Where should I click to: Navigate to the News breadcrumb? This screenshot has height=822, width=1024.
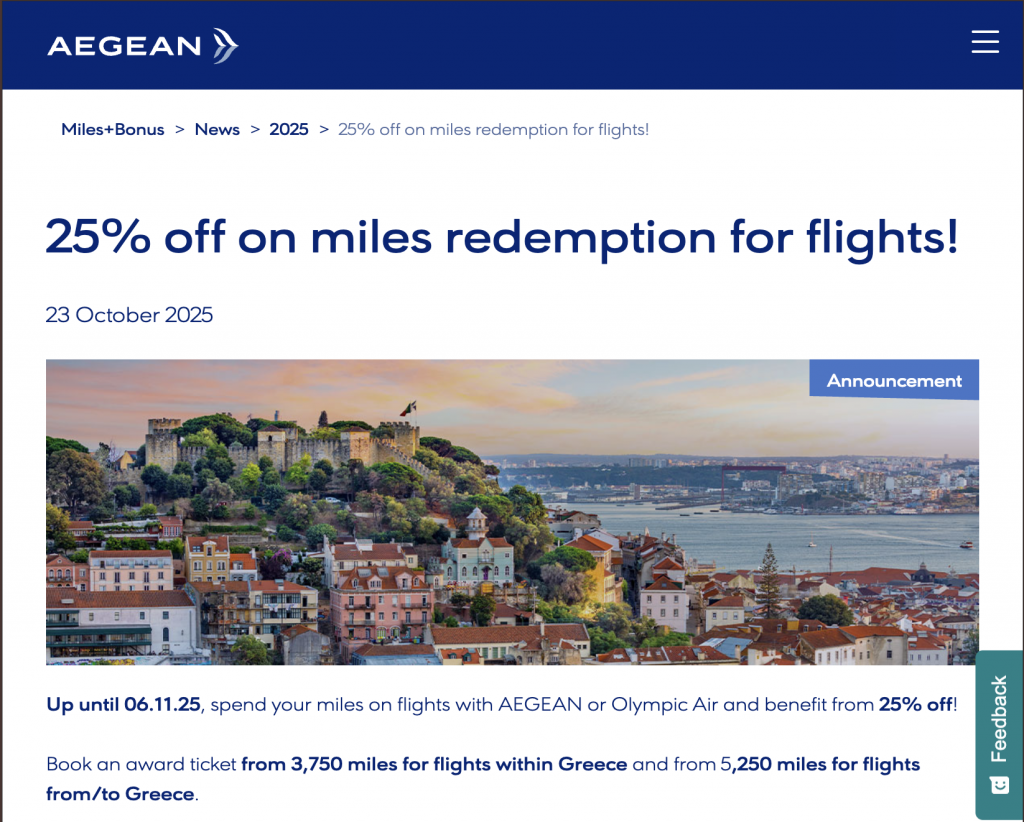217,129
